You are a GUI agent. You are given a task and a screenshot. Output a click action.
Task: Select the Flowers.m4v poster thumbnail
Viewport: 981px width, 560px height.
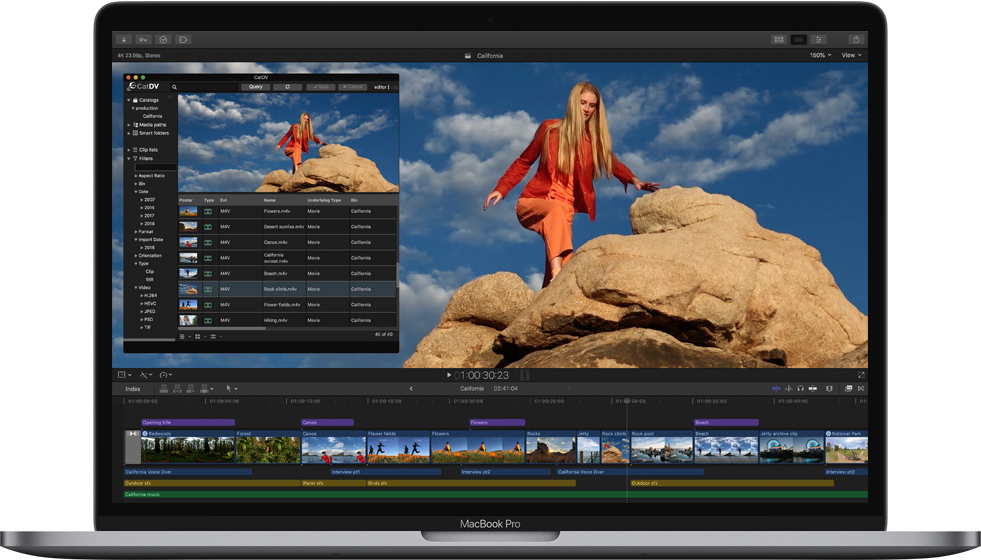point(188,211)
